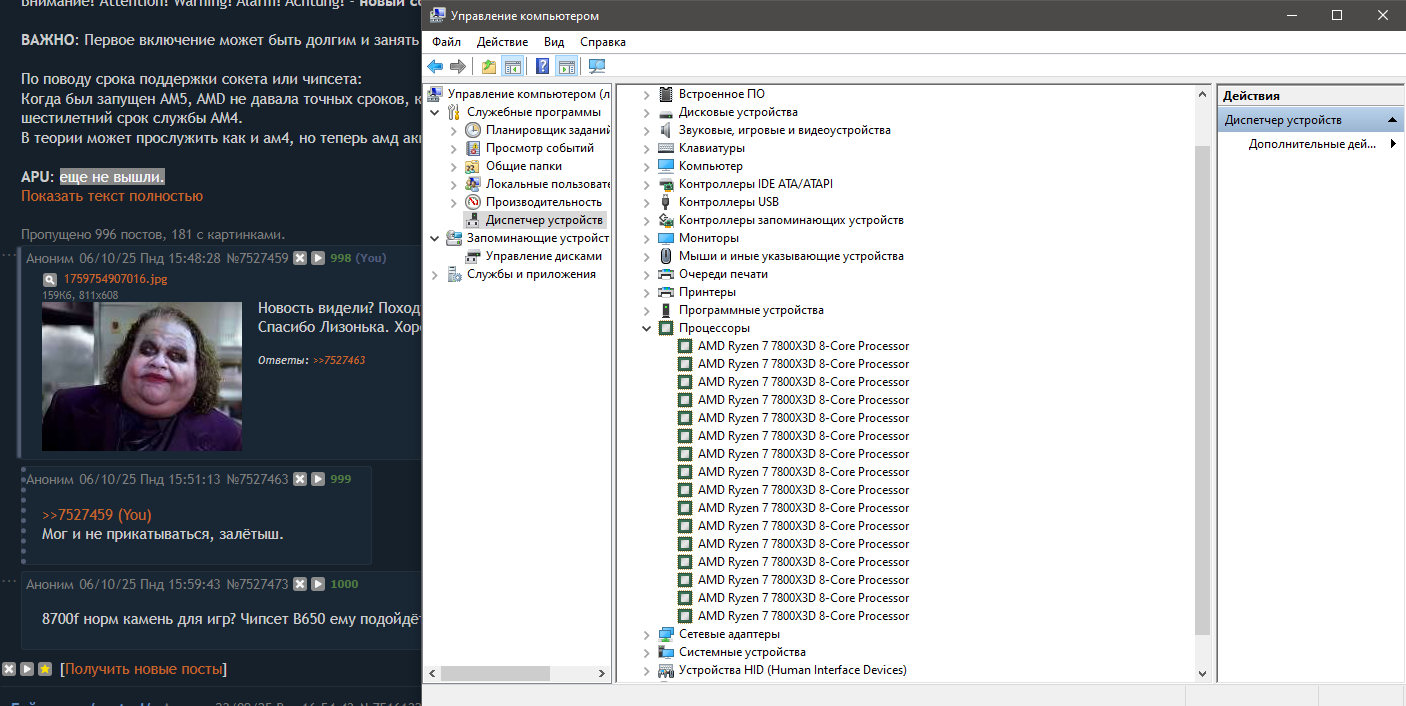Viewport: 1406px width, 706px height.
Task: Open the Действие menu
Action: (502, 42)
